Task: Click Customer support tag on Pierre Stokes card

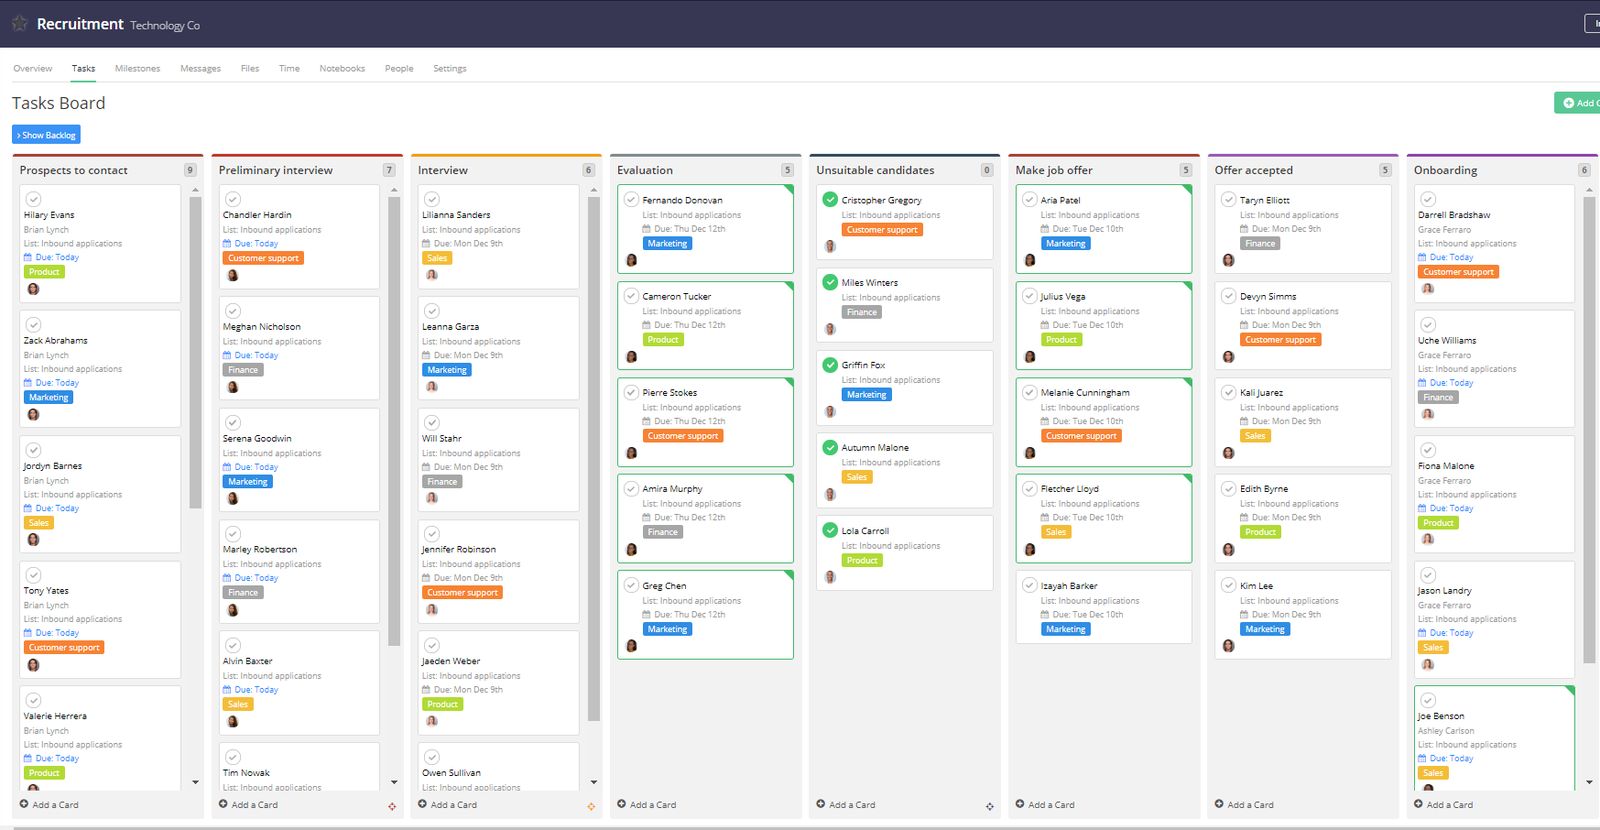Action: tap(683, 436)
